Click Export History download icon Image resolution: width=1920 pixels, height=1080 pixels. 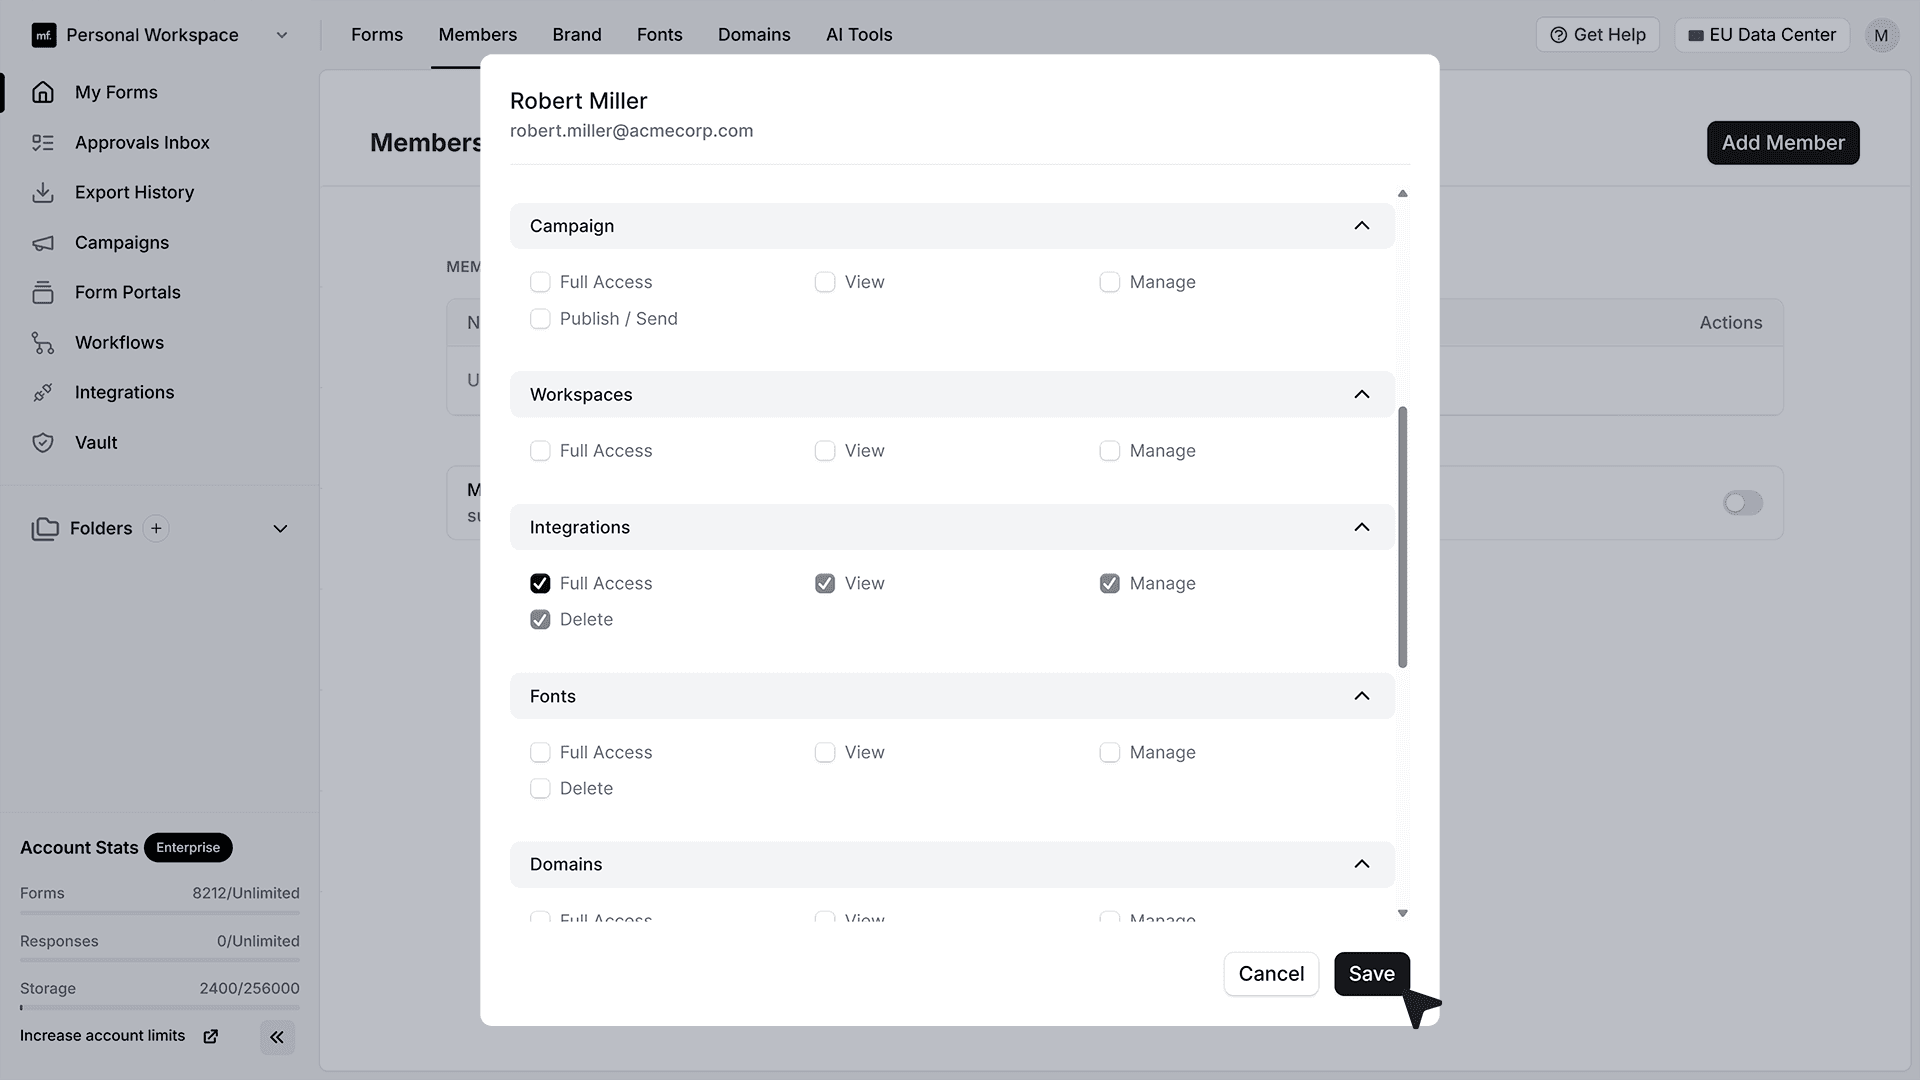[43, 192]
